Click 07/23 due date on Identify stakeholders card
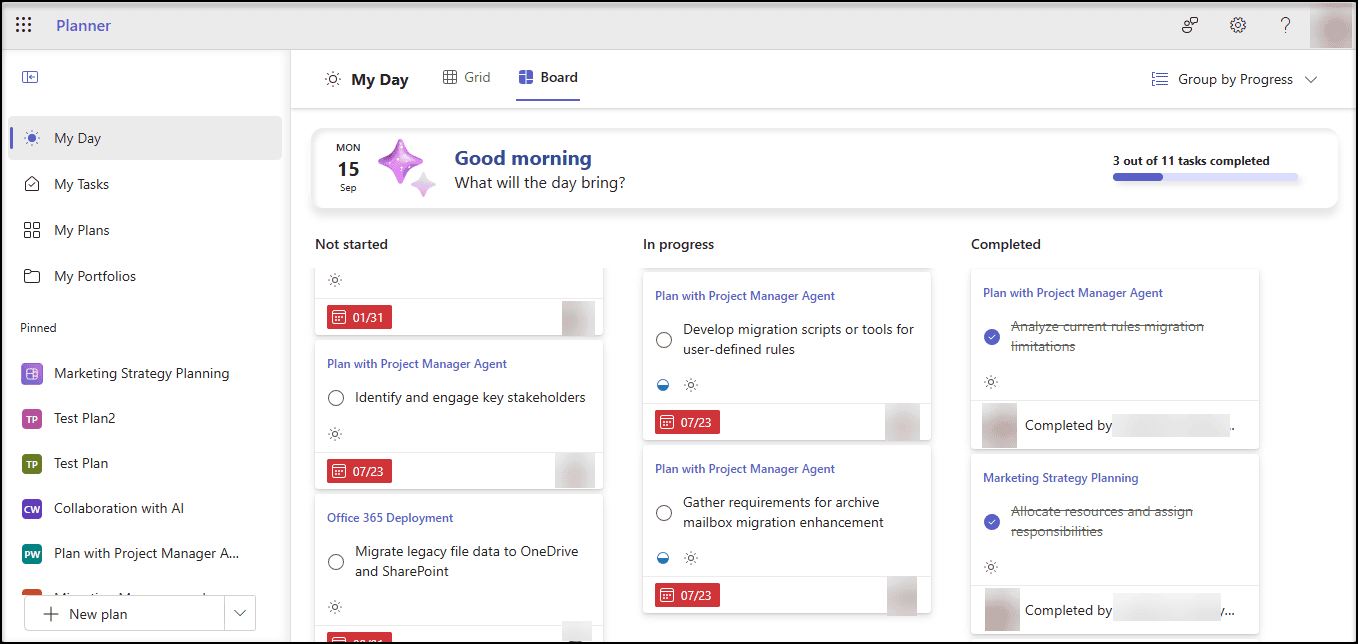The image size is (1358, 644). pyautogui.click(x=360, y=470)
